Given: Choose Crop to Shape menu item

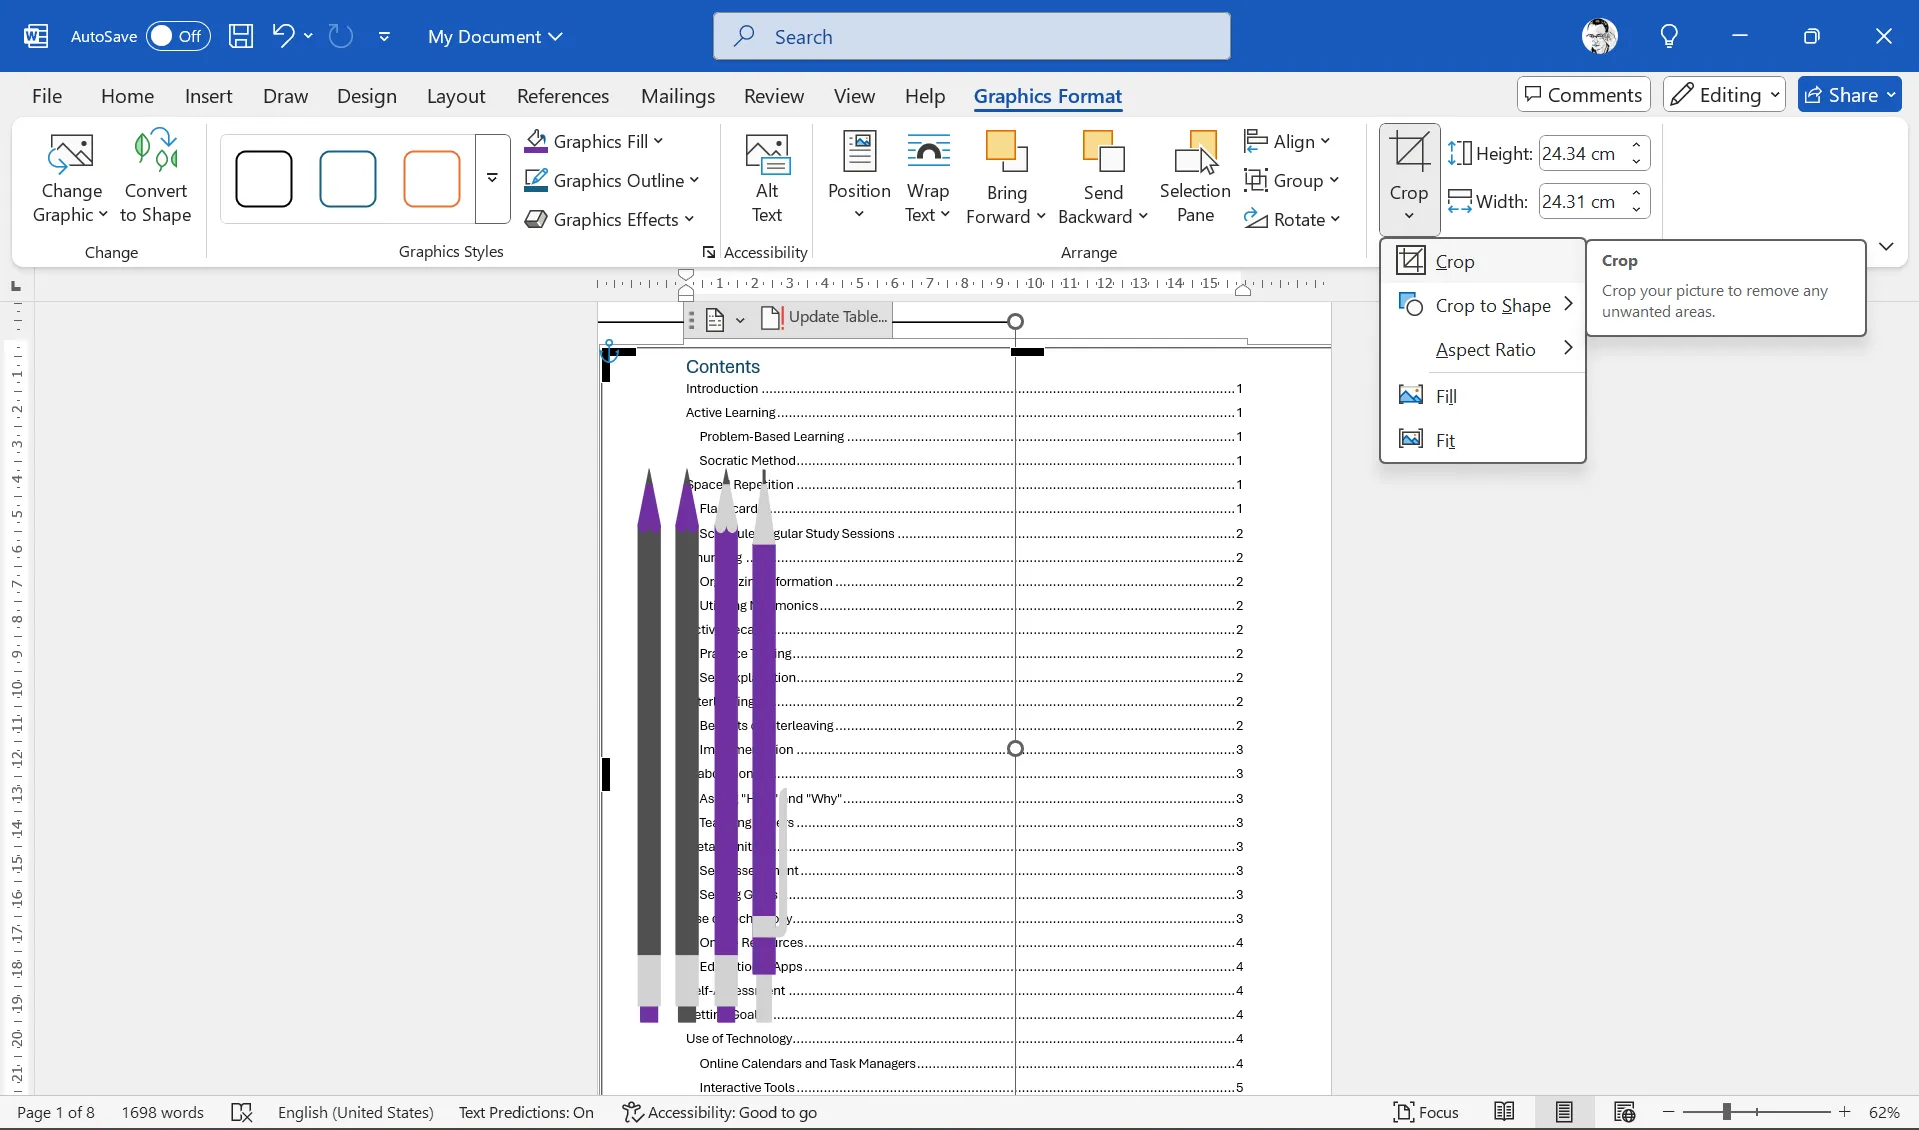Looking at the screenshot, I should click(1492, 305).
